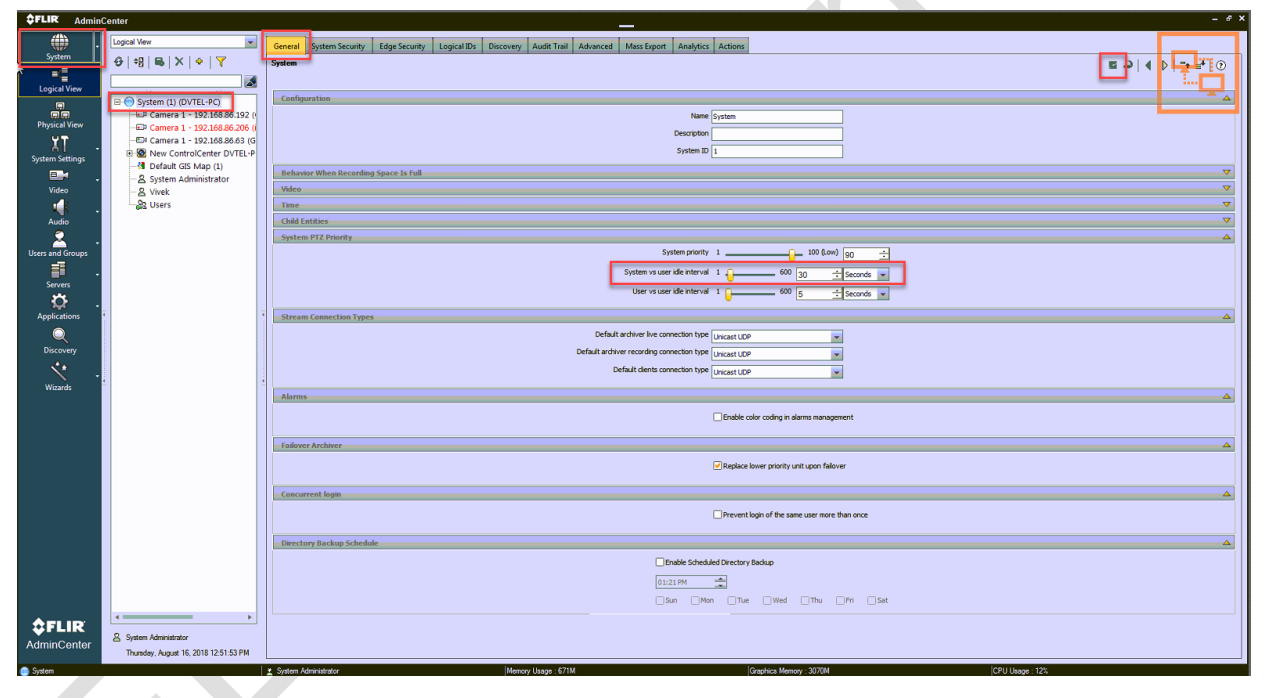Open the Discovery magnifier sidebar icon
Screen dimensions: 1268x698
coord(59,335)
